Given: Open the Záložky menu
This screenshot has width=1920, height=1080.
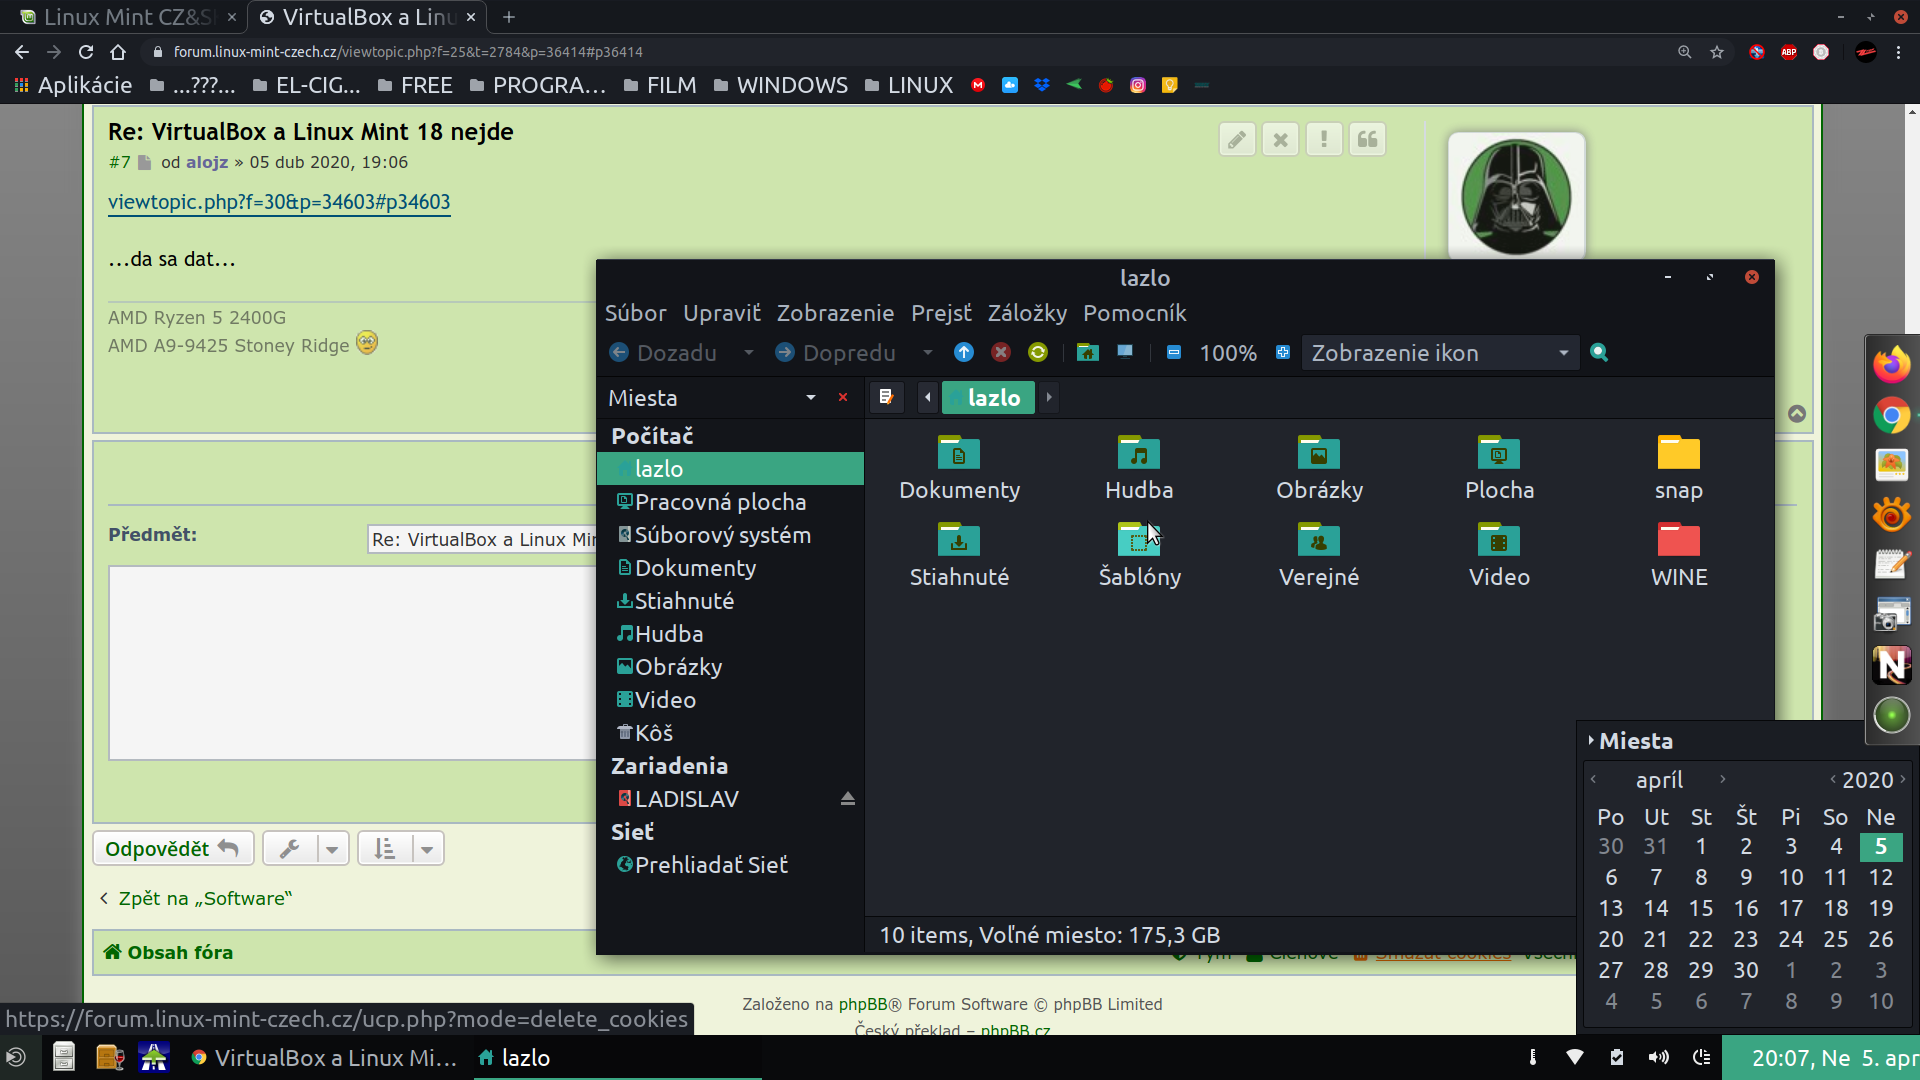Looking at the screenshot, I should (1027, 313).
